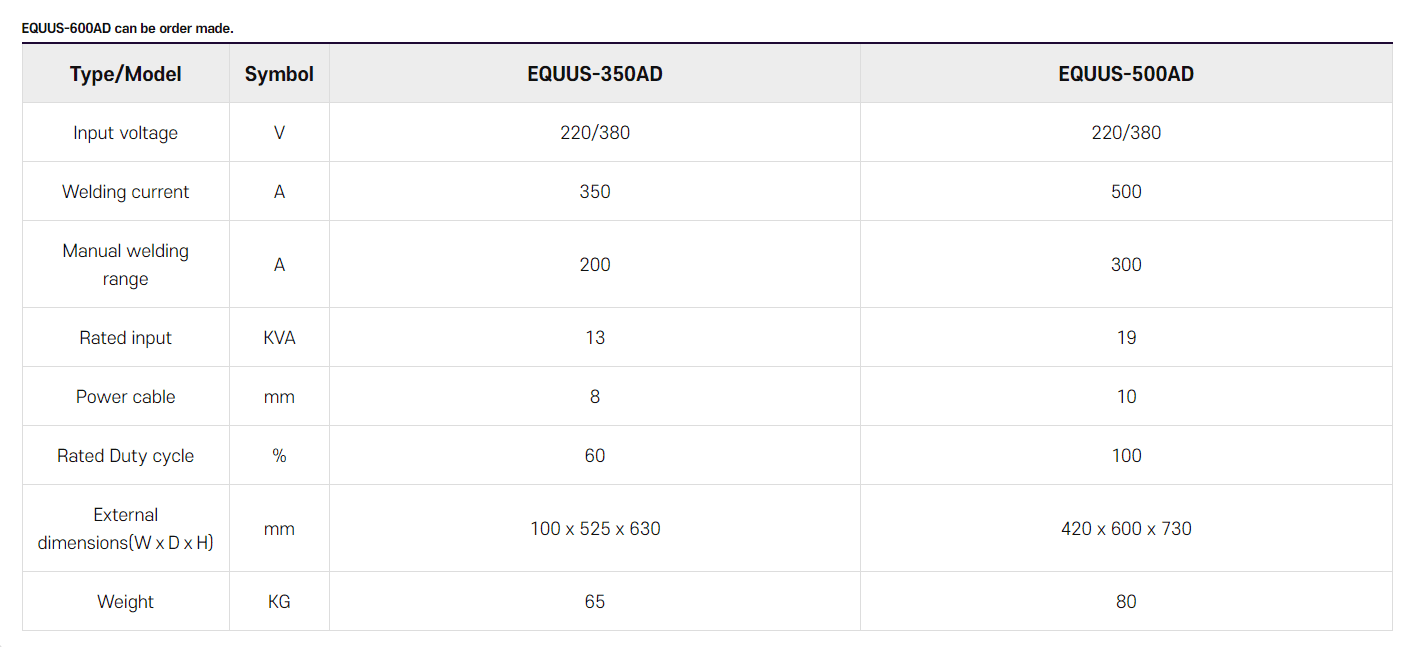Select the Symbol header cell

pos(279,74)
